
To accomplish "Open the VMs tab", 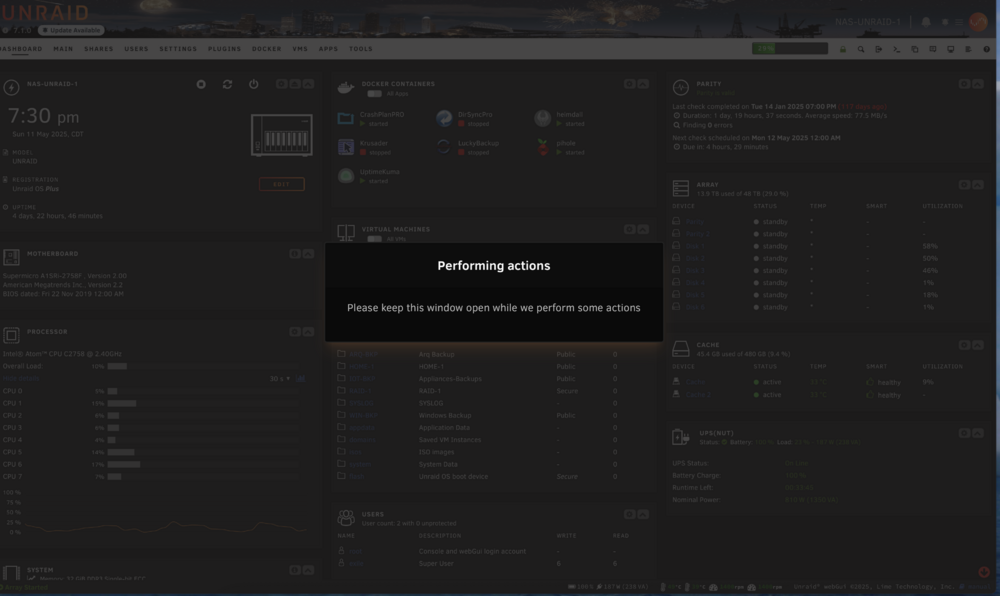I will coord(300,49).
